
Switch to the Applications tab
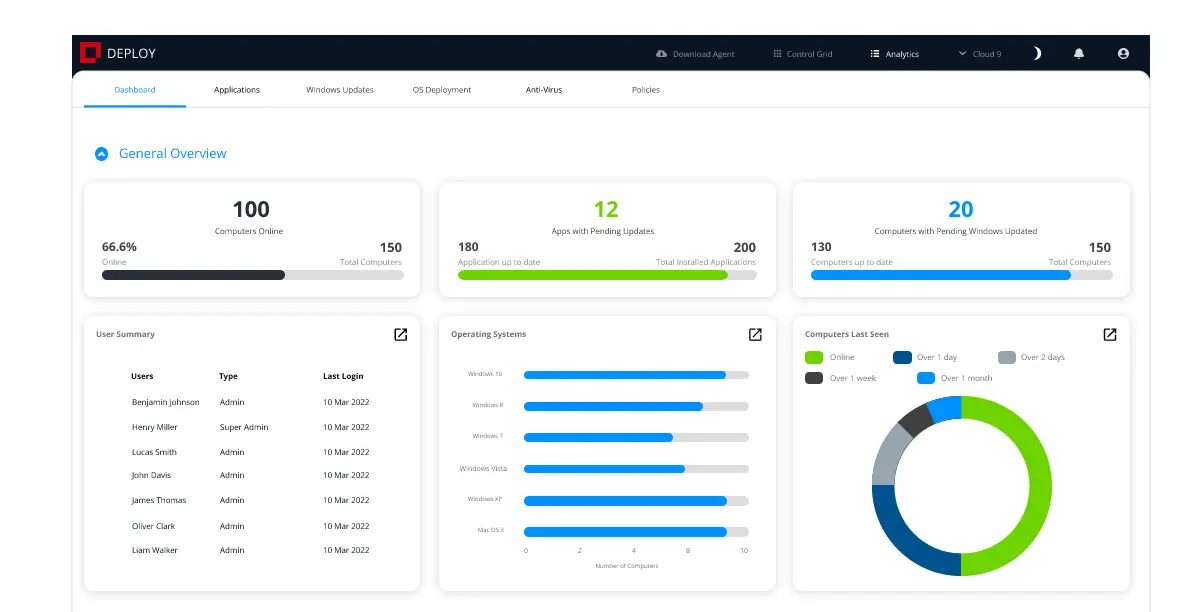point(237,90)
